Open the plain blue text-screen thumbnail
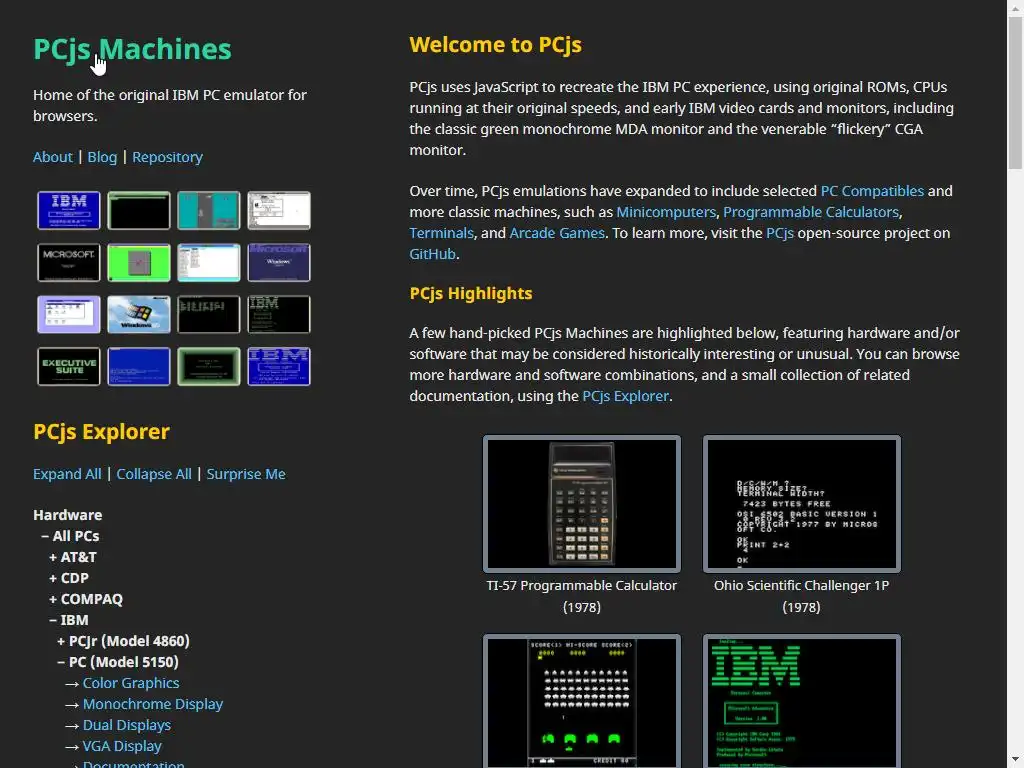The image size is (1024, 768). point(138,366)
